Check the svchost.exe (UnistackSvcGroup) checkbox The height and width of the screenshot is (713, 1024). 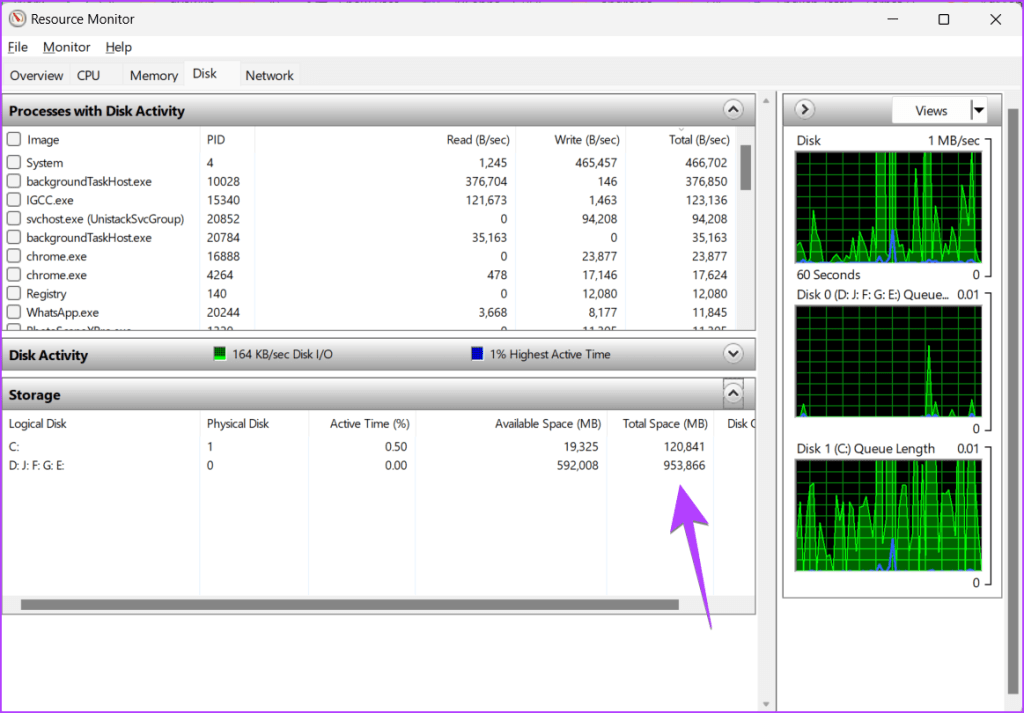[x=14, y=218]
